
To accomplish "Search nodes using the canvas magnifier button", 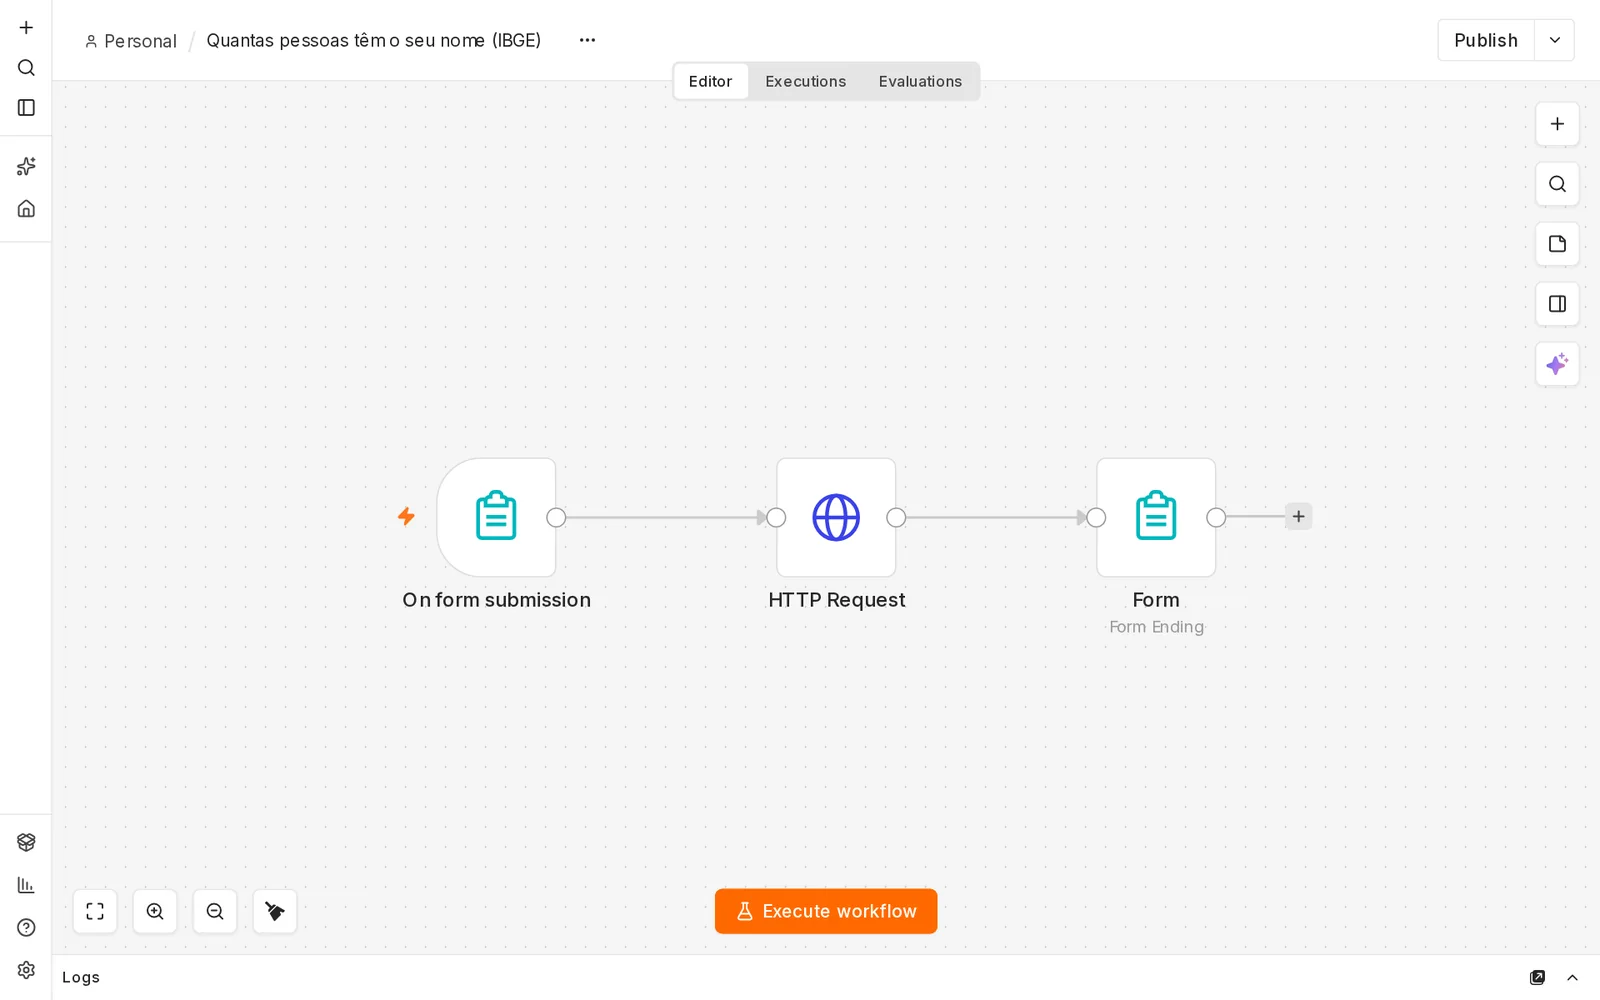I will (x=1557, y=184).
